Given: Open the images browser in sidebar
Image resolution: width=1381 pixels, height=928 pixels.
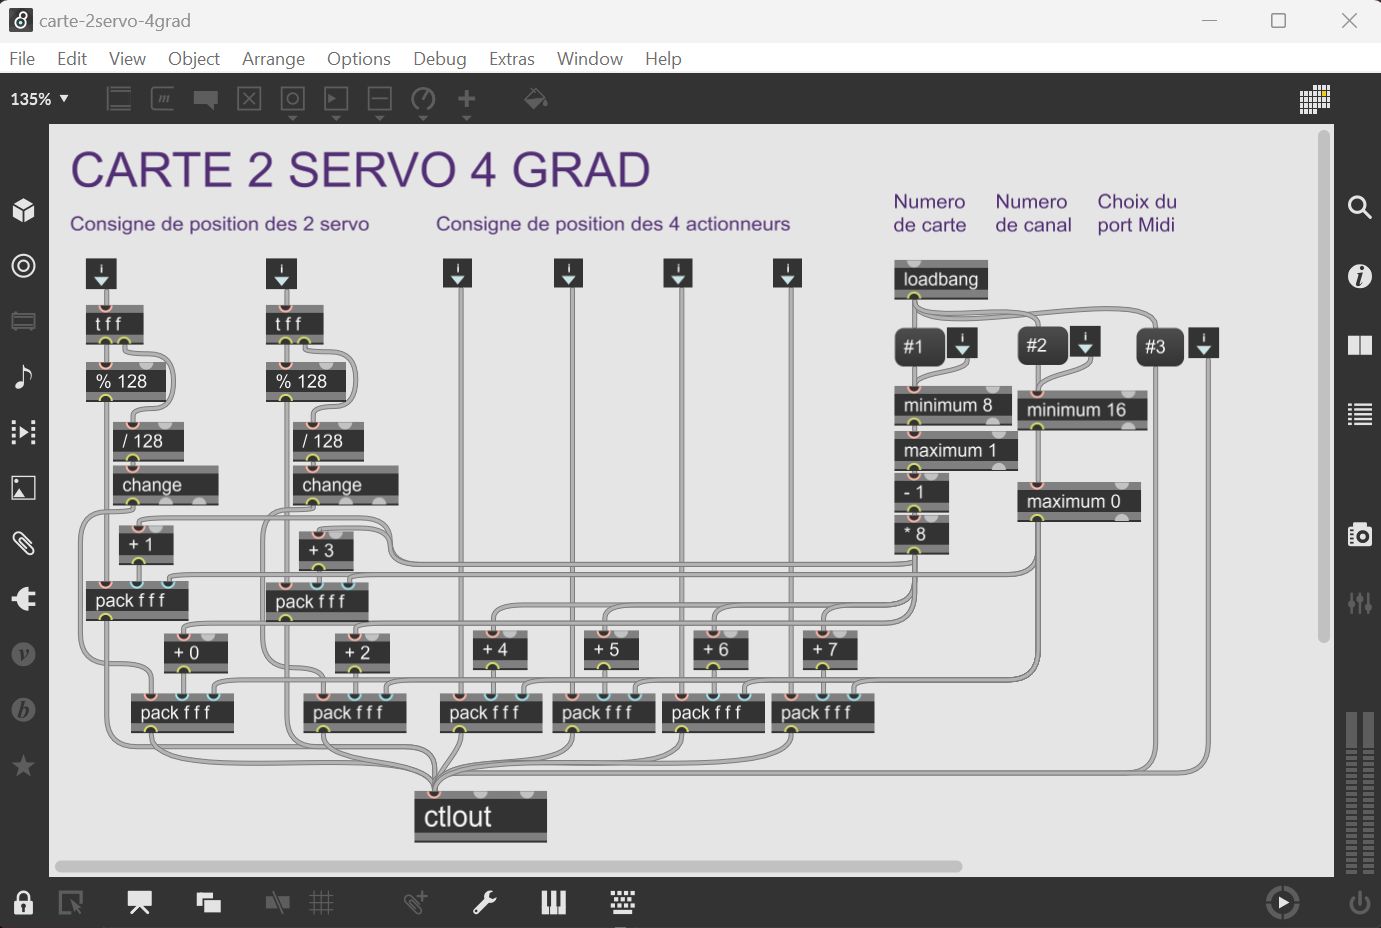Looking at the screenshot, I should click(x=23, y=488).
